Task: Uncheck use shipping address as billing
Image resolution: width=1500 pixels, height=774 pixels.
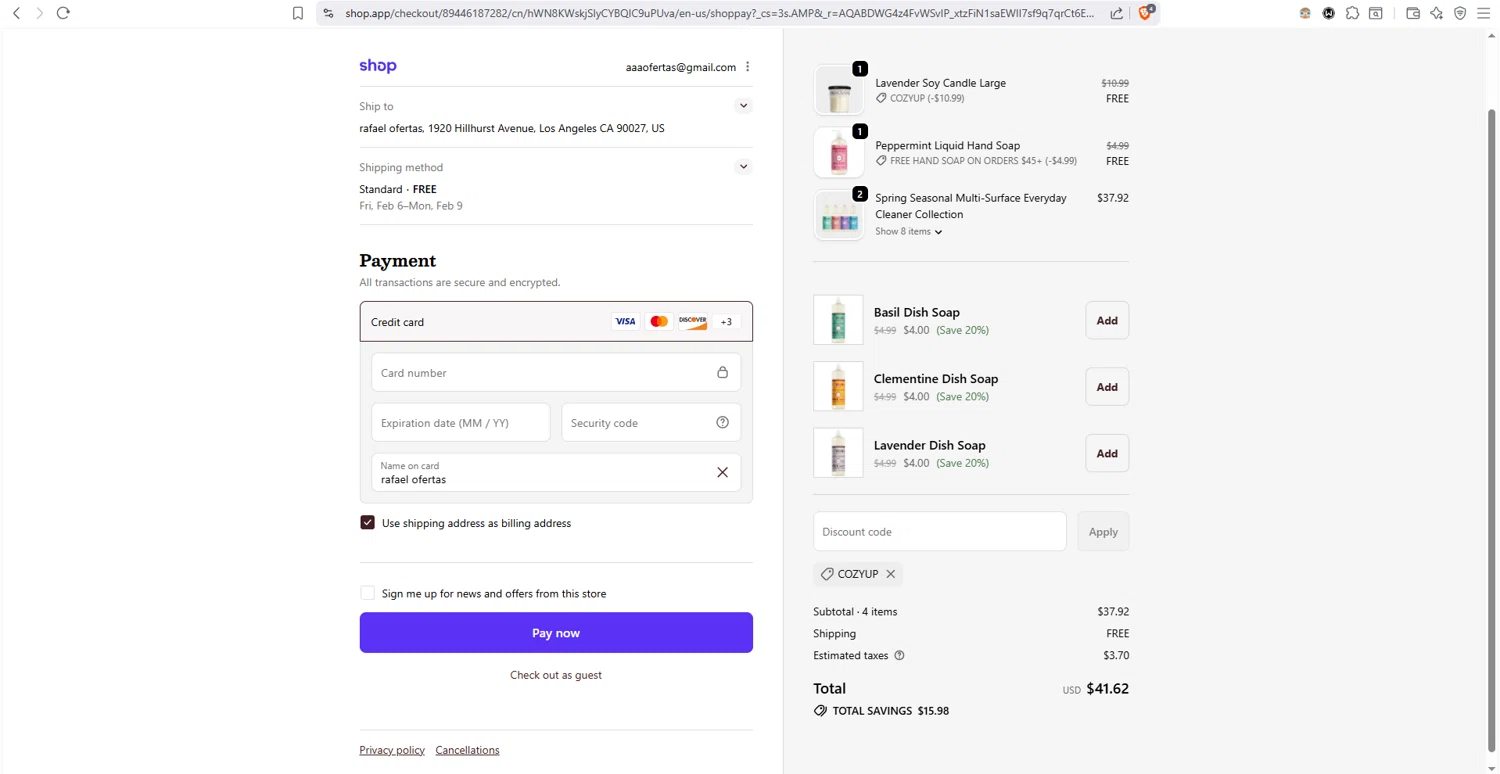Action: [x=367, y=523]
